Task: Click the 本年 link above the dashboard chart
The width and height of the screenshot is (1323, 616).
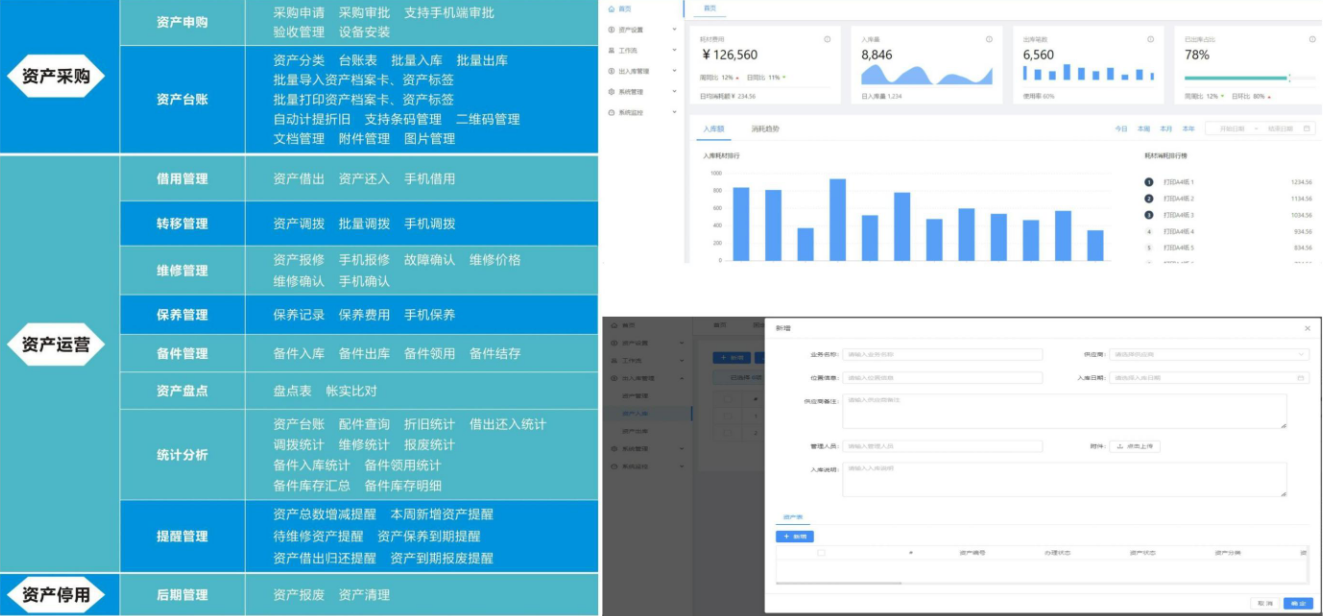Action: pyautogui.click(x=1188, y=129)
